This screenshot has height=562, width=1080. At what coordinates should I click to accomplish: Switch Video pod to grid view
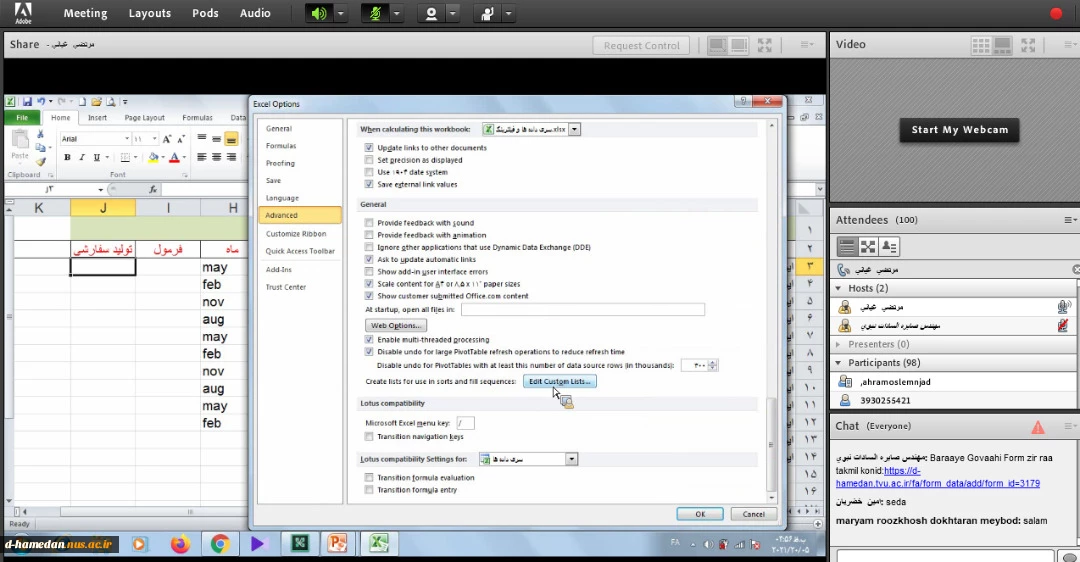[x=981, y=45]
